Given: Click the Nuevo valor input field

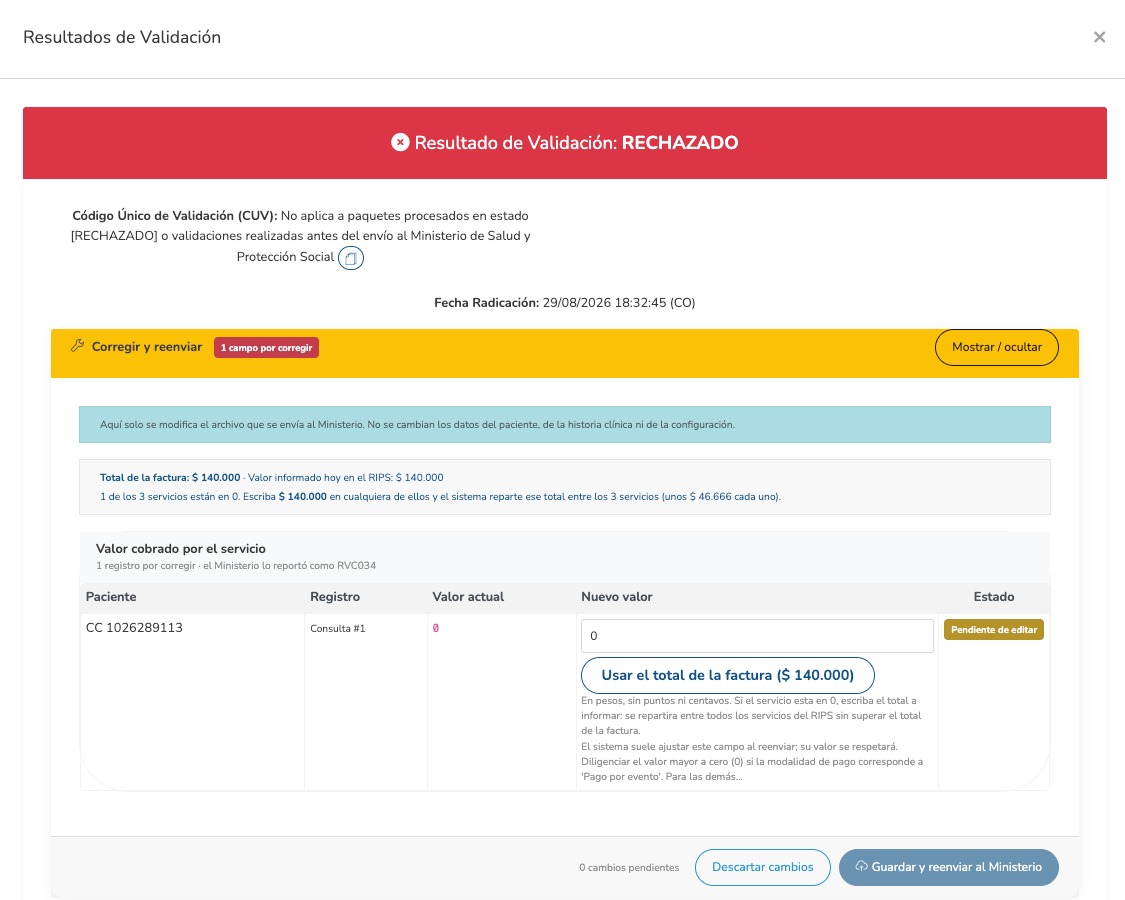Looking at the screenshot, I should click(x=757, y=636).
